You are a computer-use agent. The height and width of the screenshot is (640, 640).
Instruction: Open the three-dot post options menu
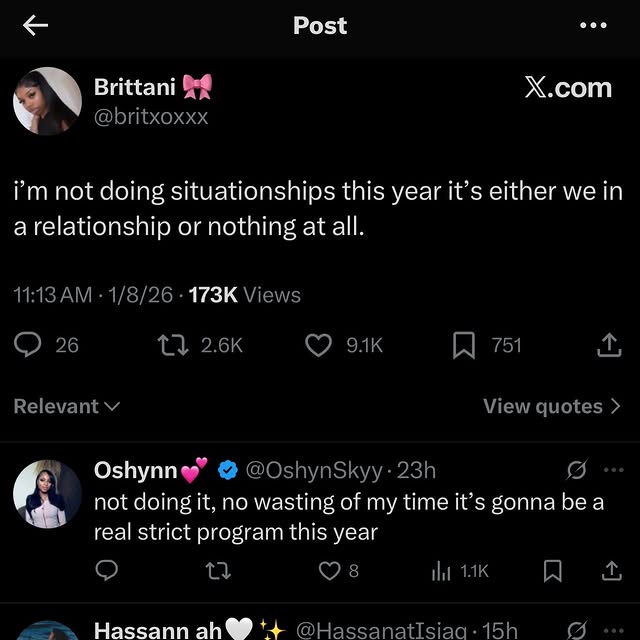(593, 26)
